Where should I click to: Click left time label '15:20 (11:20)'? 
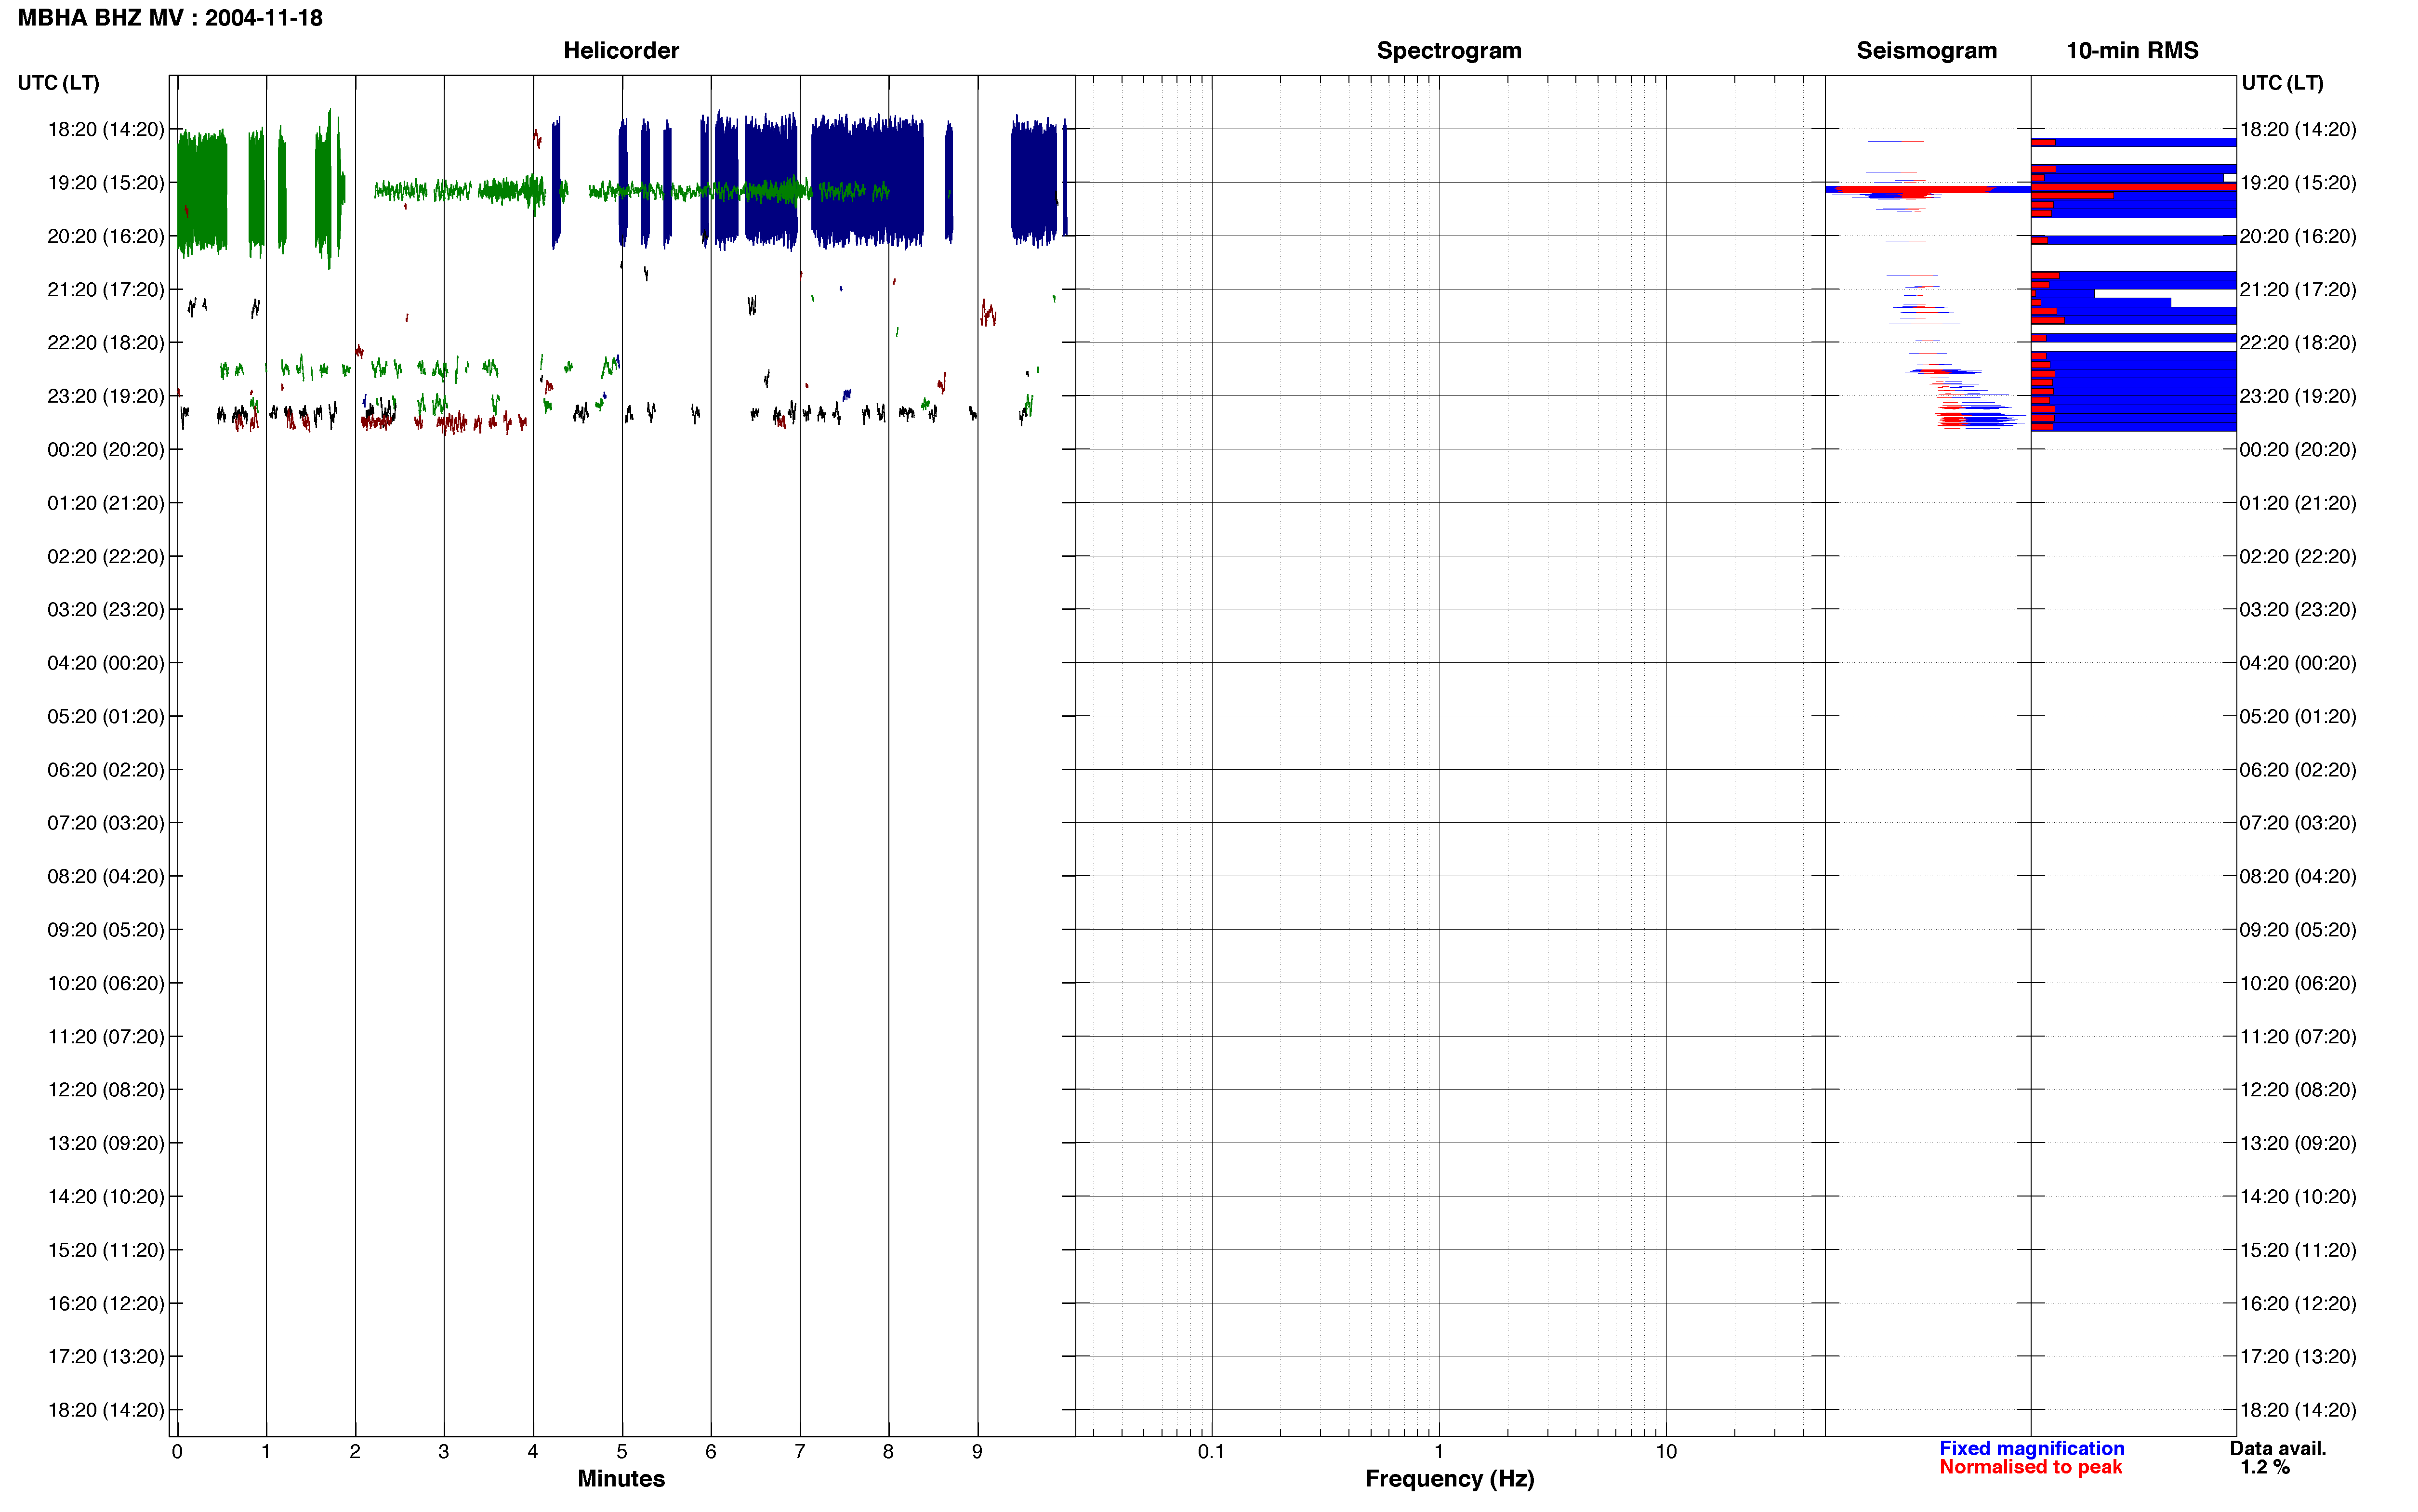106,1250
